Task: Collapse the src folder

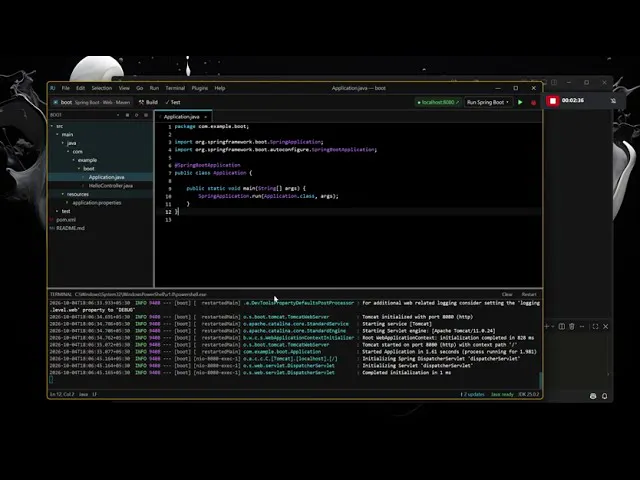Action: (x=52, y=126)
